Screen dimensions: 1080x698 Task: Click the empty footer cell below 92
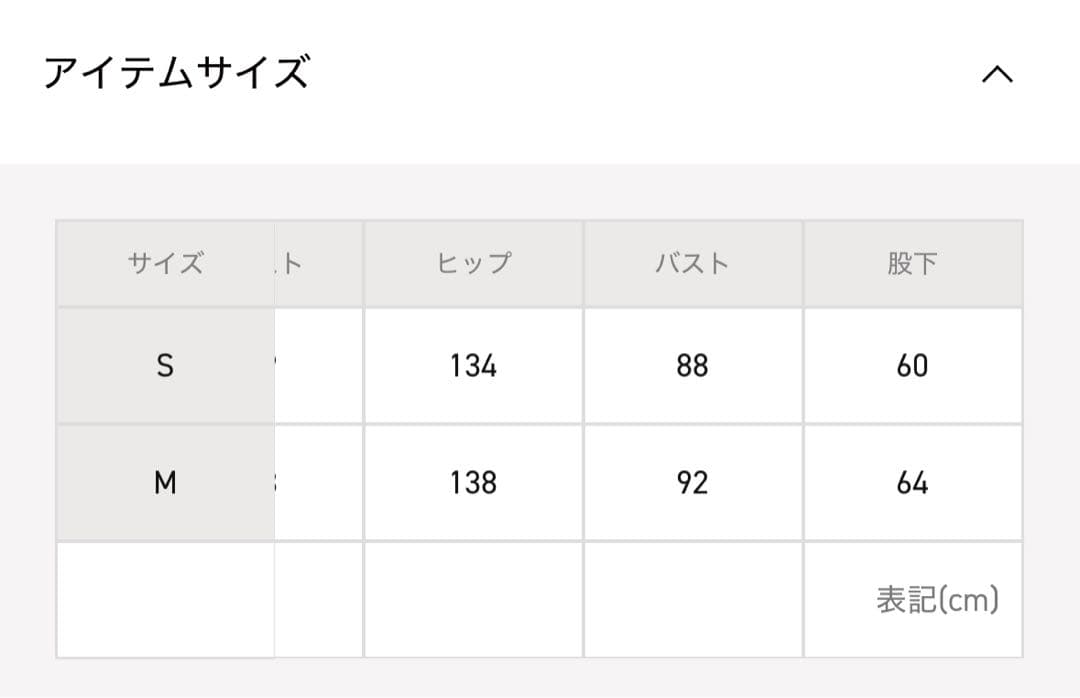[692, 600]
